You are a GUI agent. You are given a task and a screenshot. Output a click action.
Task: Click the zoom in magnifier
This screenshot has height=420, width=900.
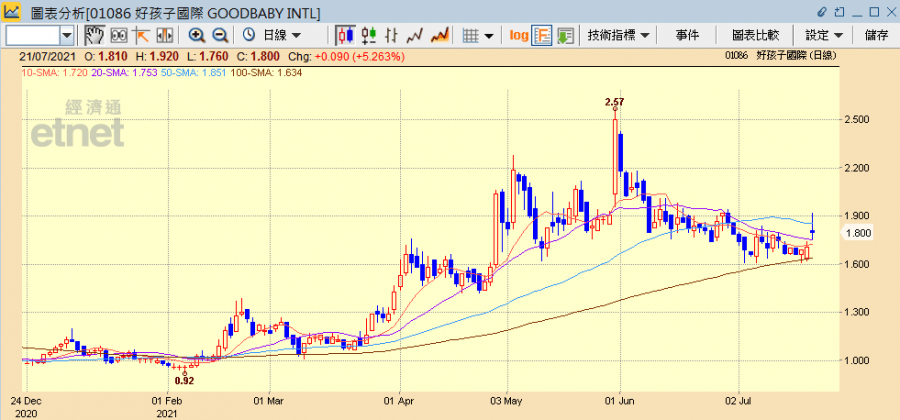point(197,35)
